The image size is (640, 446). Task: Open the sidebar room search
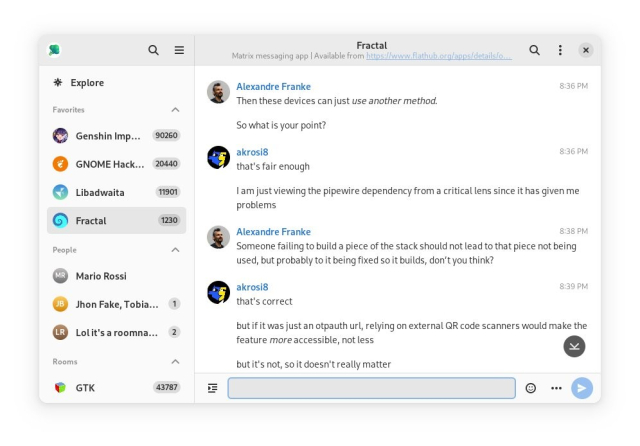pos(153,50)
